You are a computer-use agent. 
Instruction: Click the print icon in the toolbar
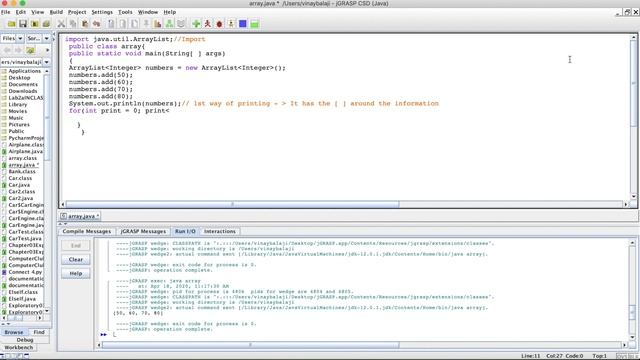[x=46, y=24]
